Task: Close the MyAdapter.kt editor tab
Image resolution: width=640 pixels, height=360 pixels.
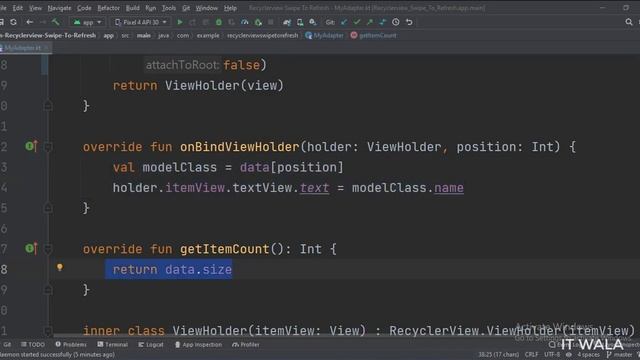Action: click(47, 48)
